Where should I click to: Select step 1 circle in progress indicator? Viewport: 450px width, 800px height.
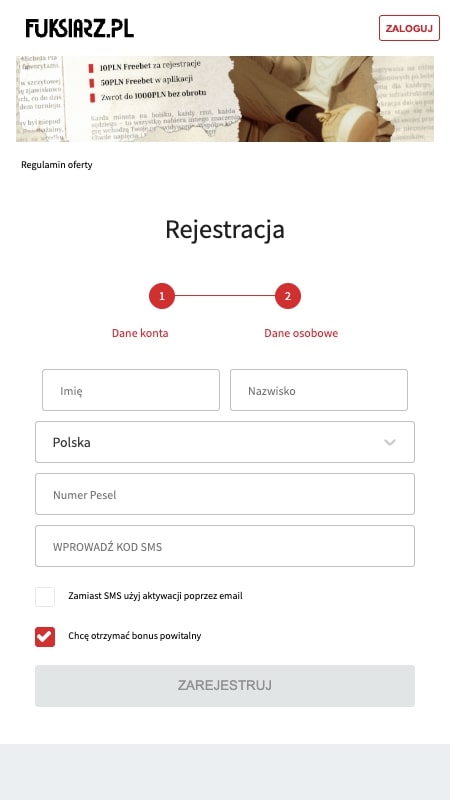tap(162, 296)
